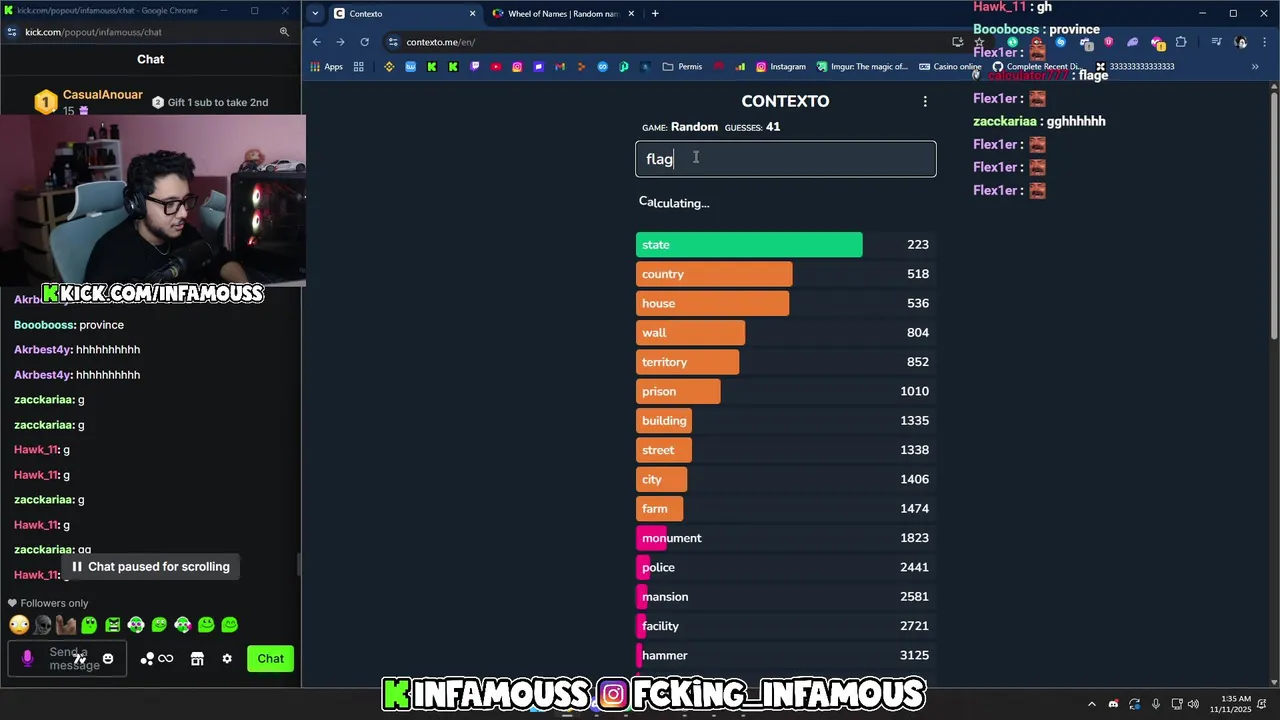Select the 'country' guess row
The height and width of the screenshot is (720, 1280).
click(x=785, y=274)
